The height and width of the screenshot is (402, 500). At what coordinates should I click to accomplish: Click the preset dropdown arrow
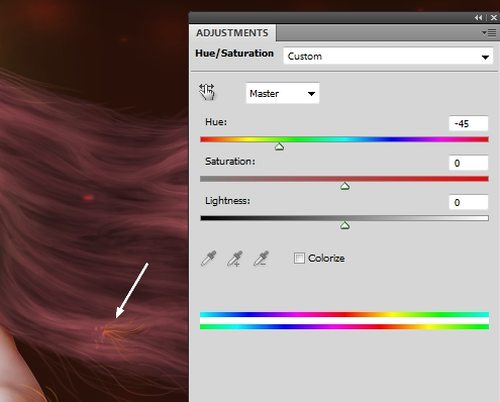pos(485,57)
